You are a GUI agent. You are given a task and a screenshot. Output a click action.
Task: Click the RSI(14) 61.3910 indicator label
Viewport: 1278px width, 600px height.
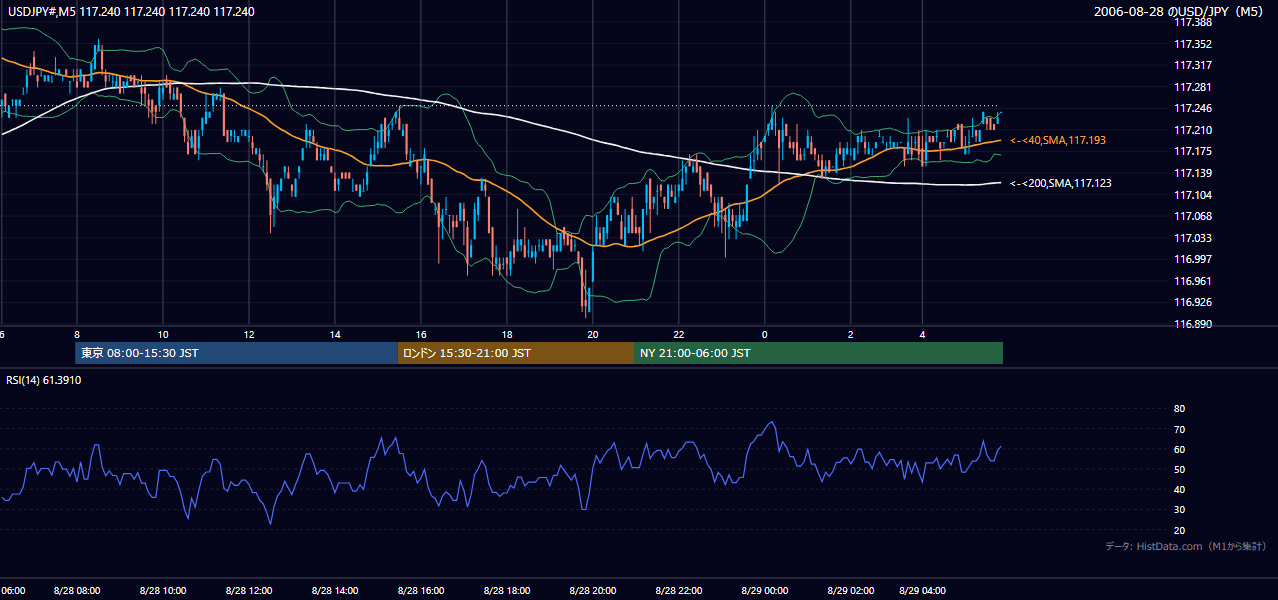(44, 380)
